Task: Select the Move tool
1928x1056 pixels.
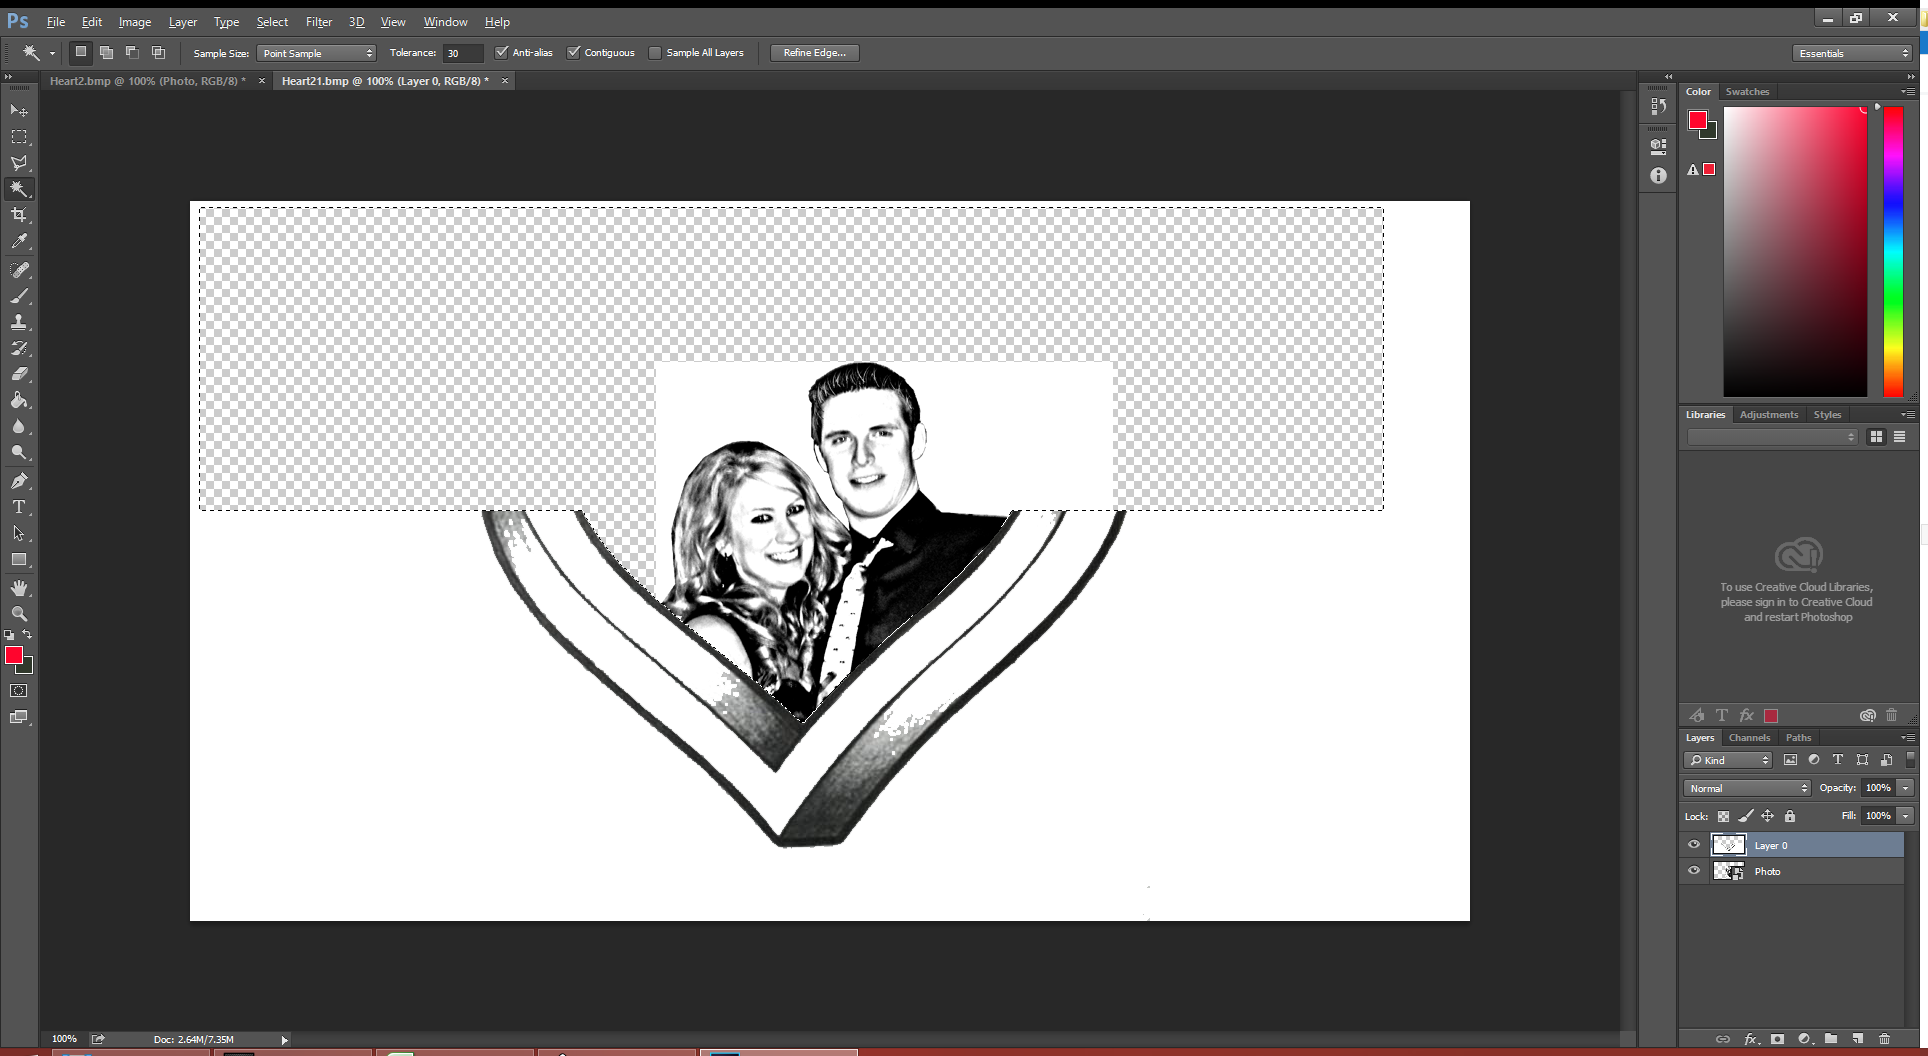Action: 19,110
